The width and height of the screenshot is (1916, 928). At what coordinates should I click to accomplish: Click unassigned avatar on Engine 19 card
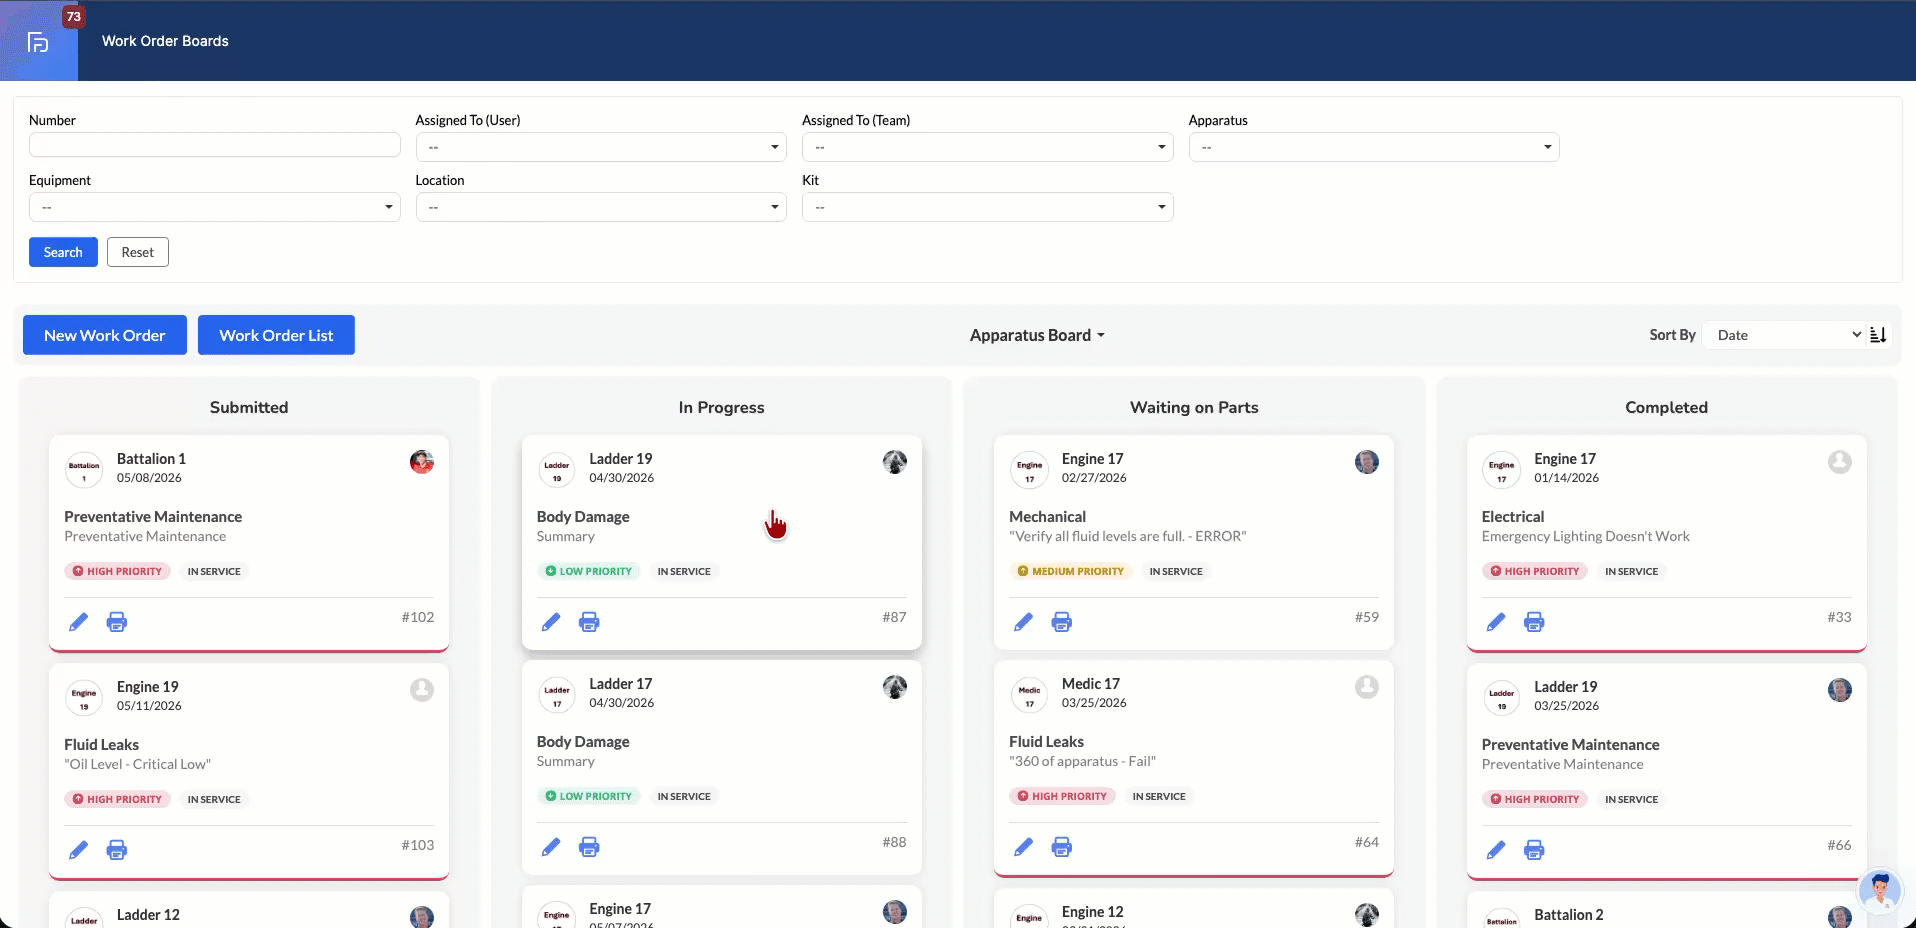422,690
